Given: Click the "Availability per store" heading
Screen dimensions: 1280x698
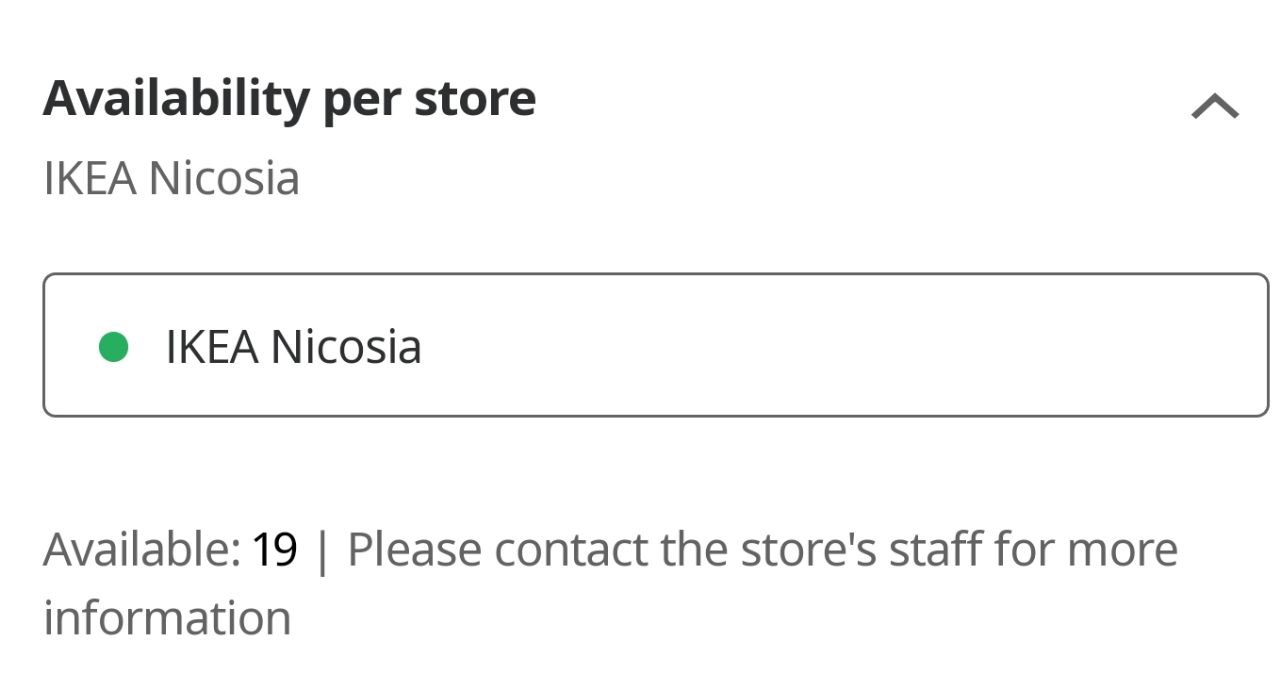Looking at the screenshot, I should (289, 99).
